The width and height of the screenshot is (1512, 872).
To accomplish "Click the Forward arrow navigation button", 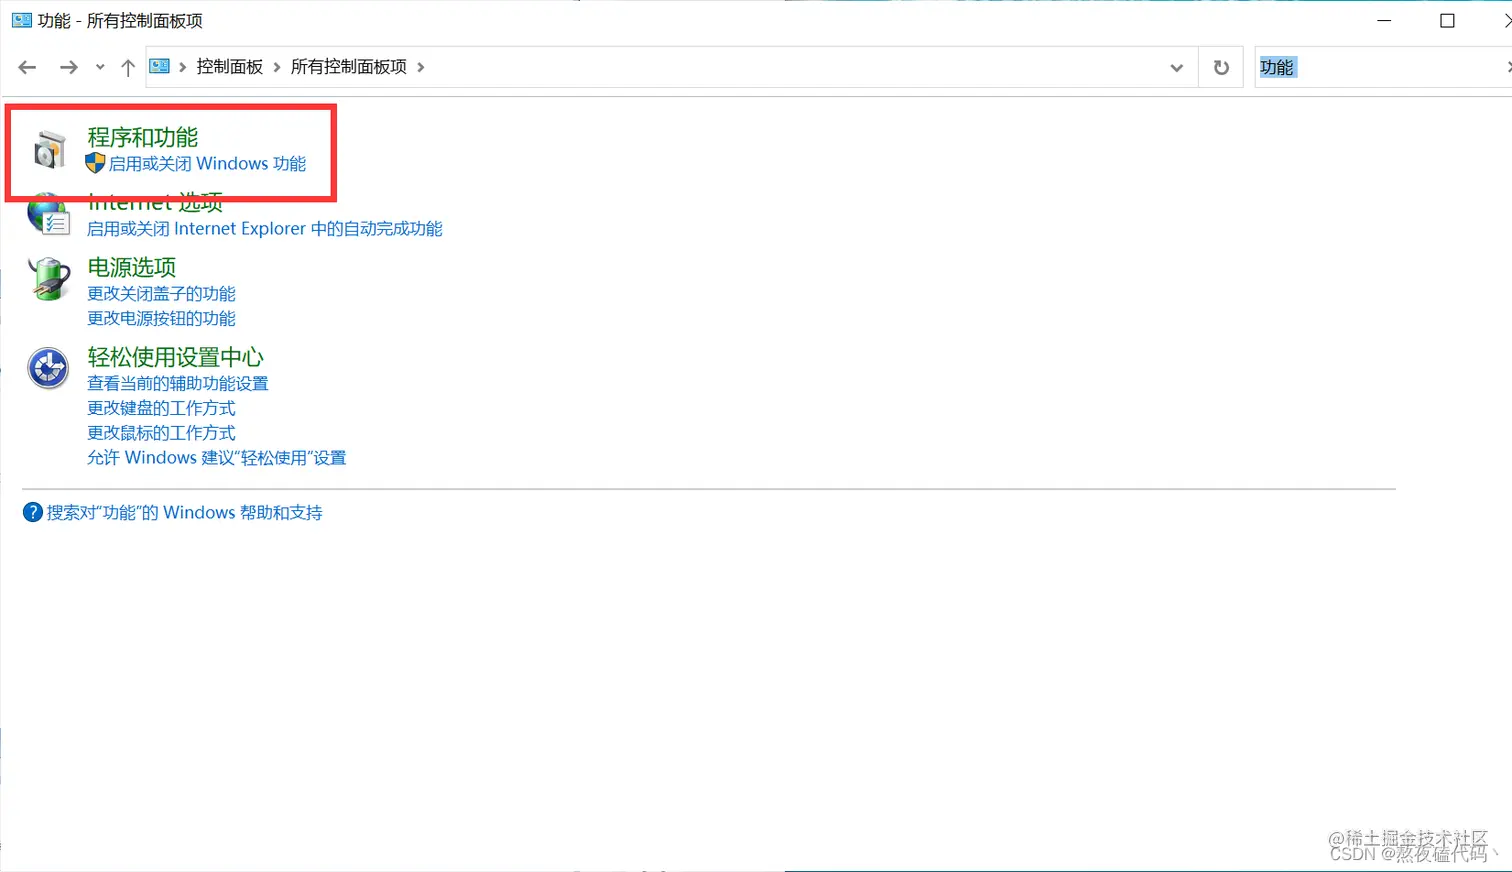I will pos(68,67).
